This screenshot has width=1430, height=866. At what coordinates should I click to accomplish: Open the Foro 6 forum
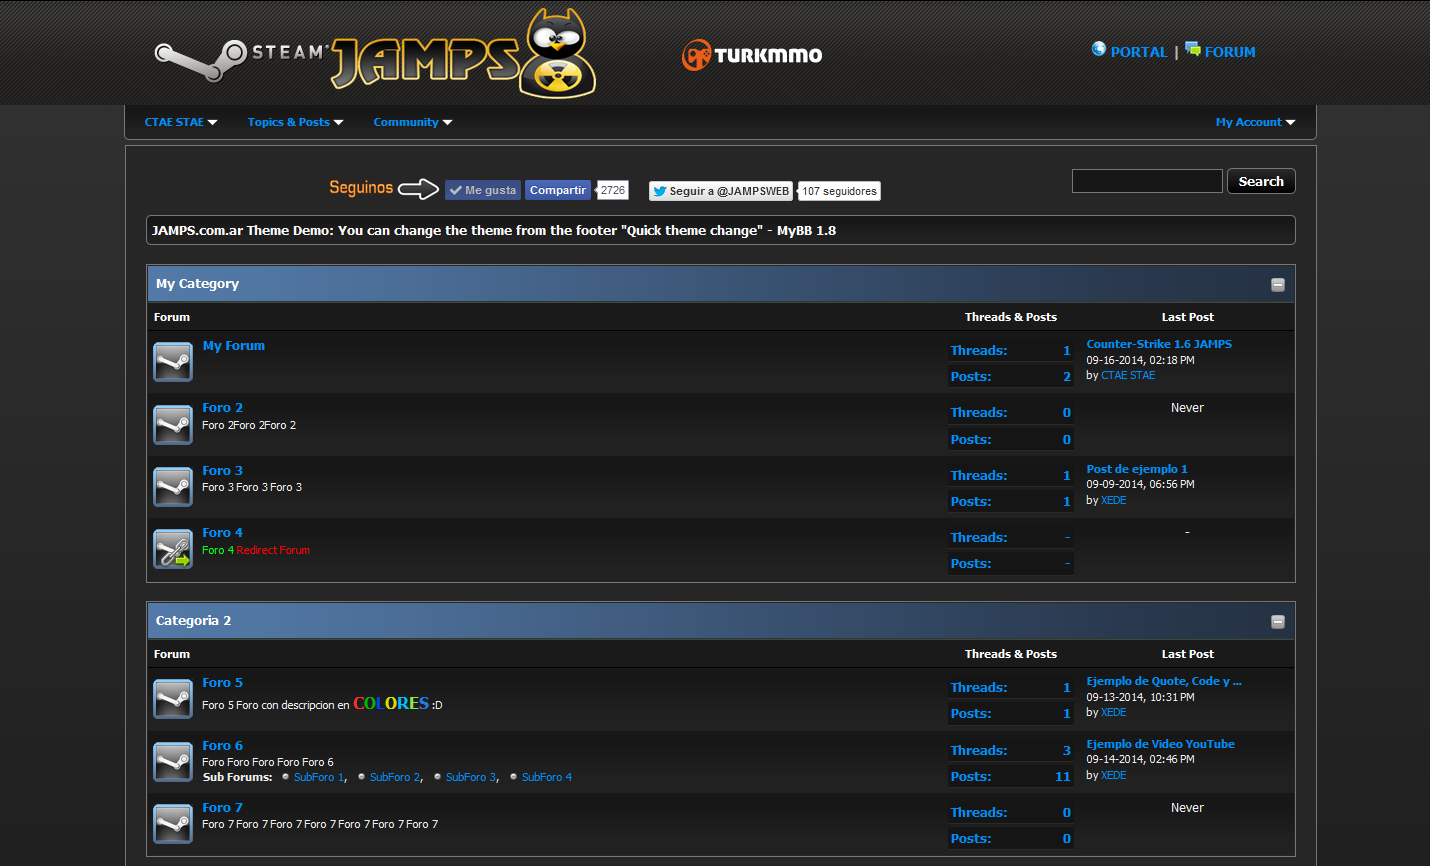(222, 746)
